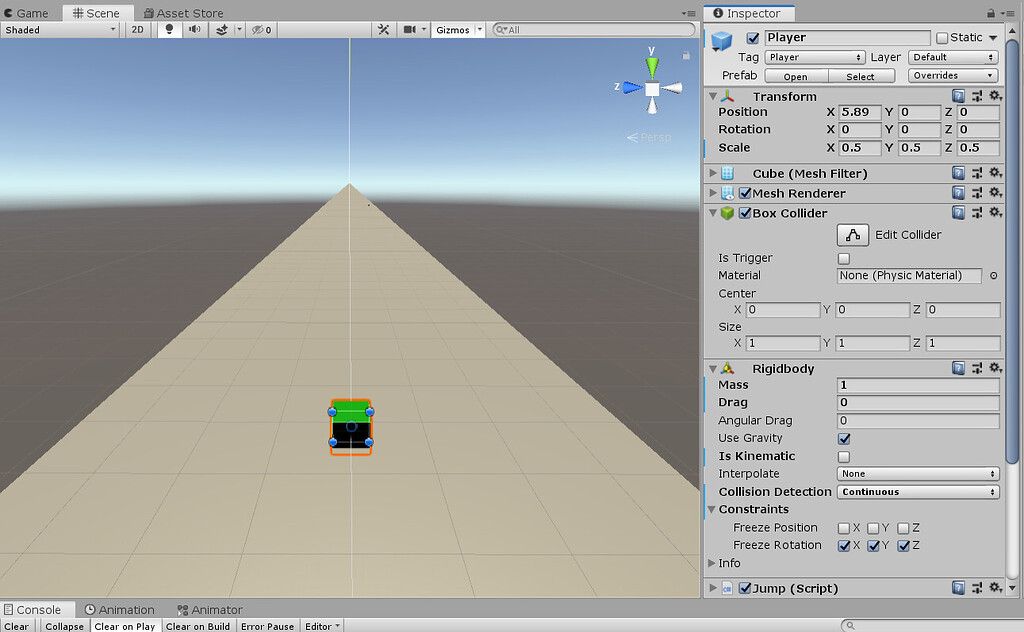Toggle scene lighting with the bulb icon

(x=168, y=29)
